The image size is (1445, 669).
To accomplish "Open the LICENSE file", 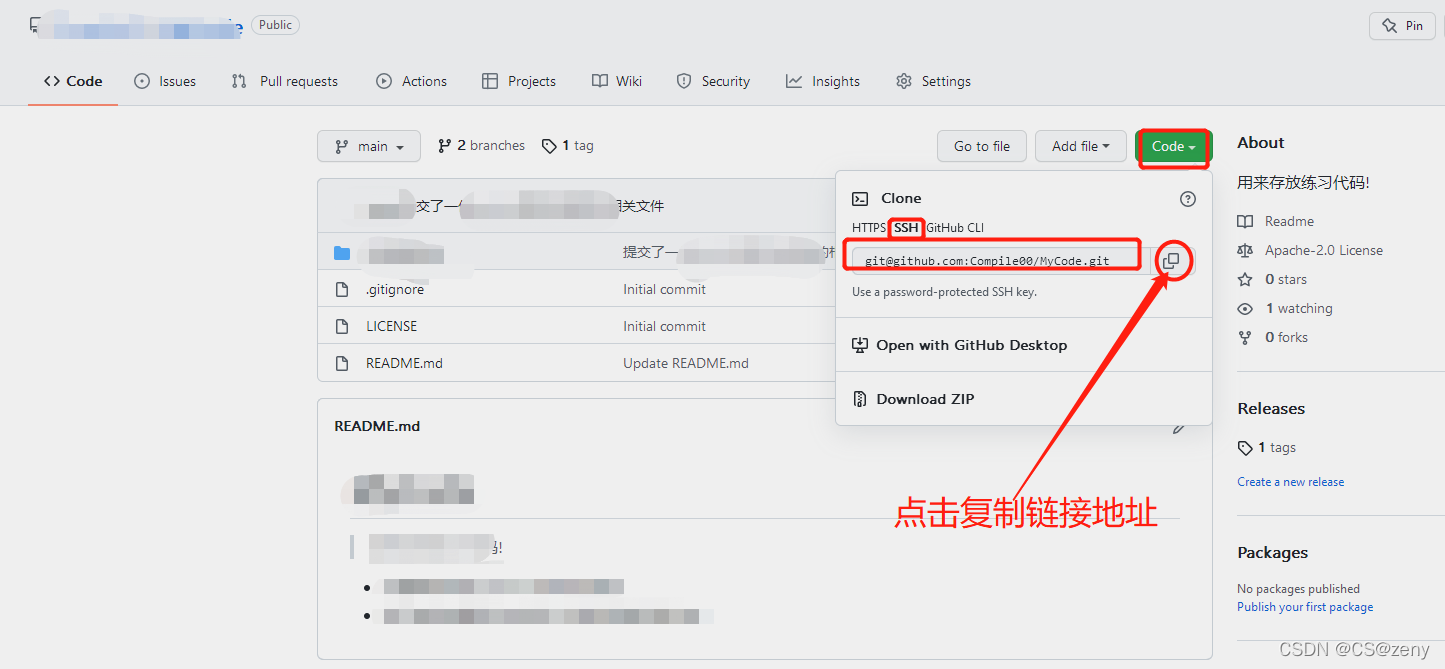I will click(392, 326).
